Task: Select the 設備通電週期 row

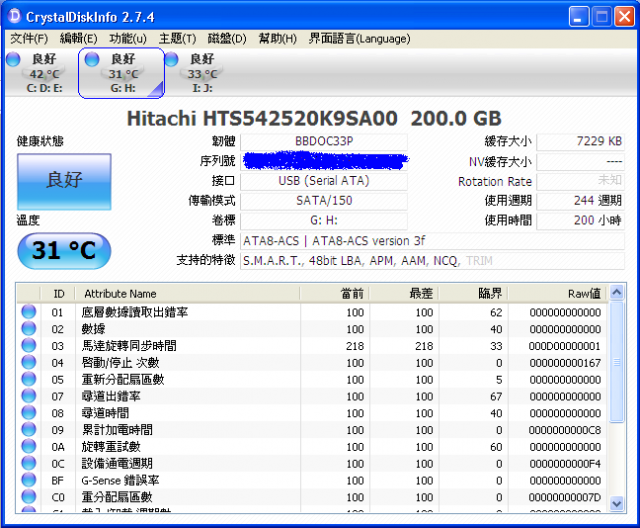Action: click(312, 464)
